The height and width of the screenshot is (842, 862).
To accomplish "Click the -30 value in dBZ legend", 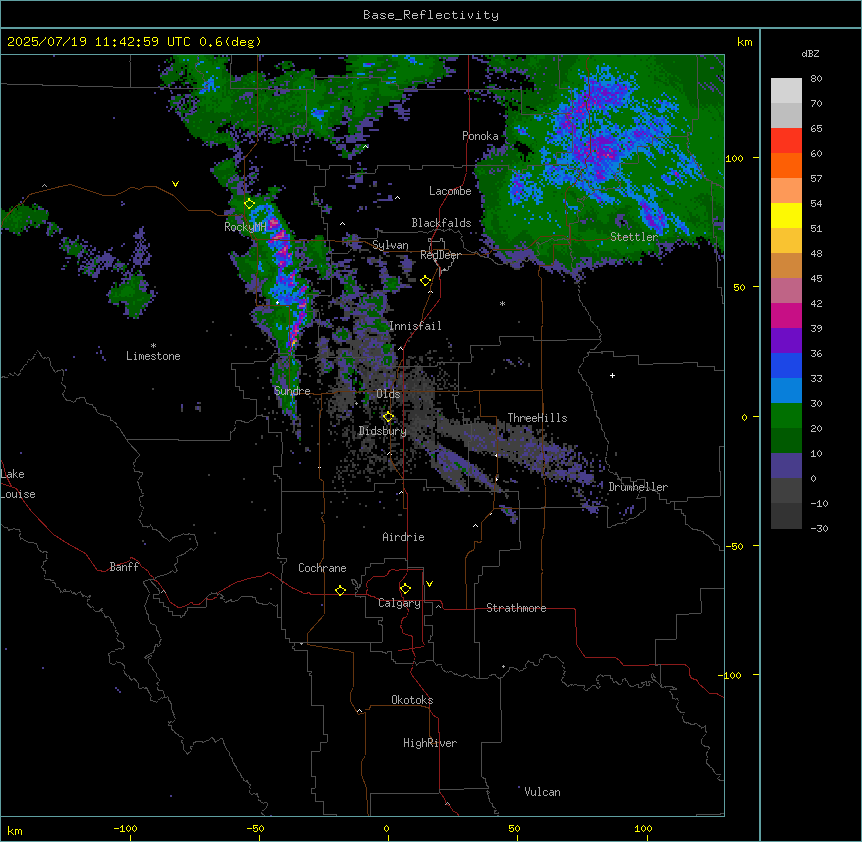I will point(819,528).
